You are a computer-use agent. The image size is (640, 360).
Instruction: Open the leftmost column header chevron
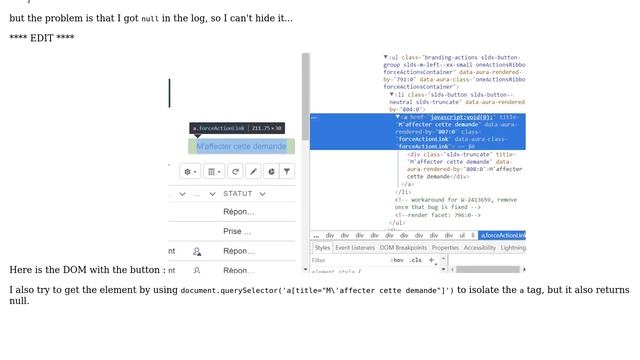[182, 194]
